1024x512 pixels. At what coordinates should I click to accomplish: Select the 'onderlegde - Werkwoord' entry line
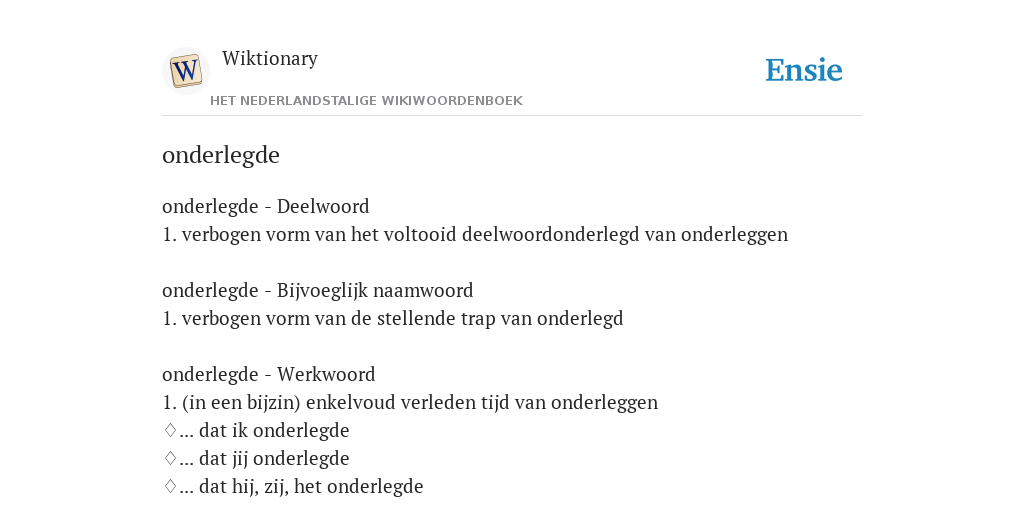tap(269, 374)
